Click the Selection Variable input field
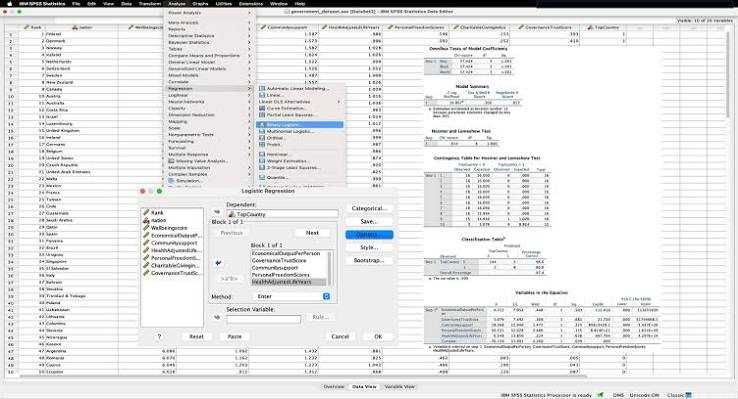 (264, 319)
